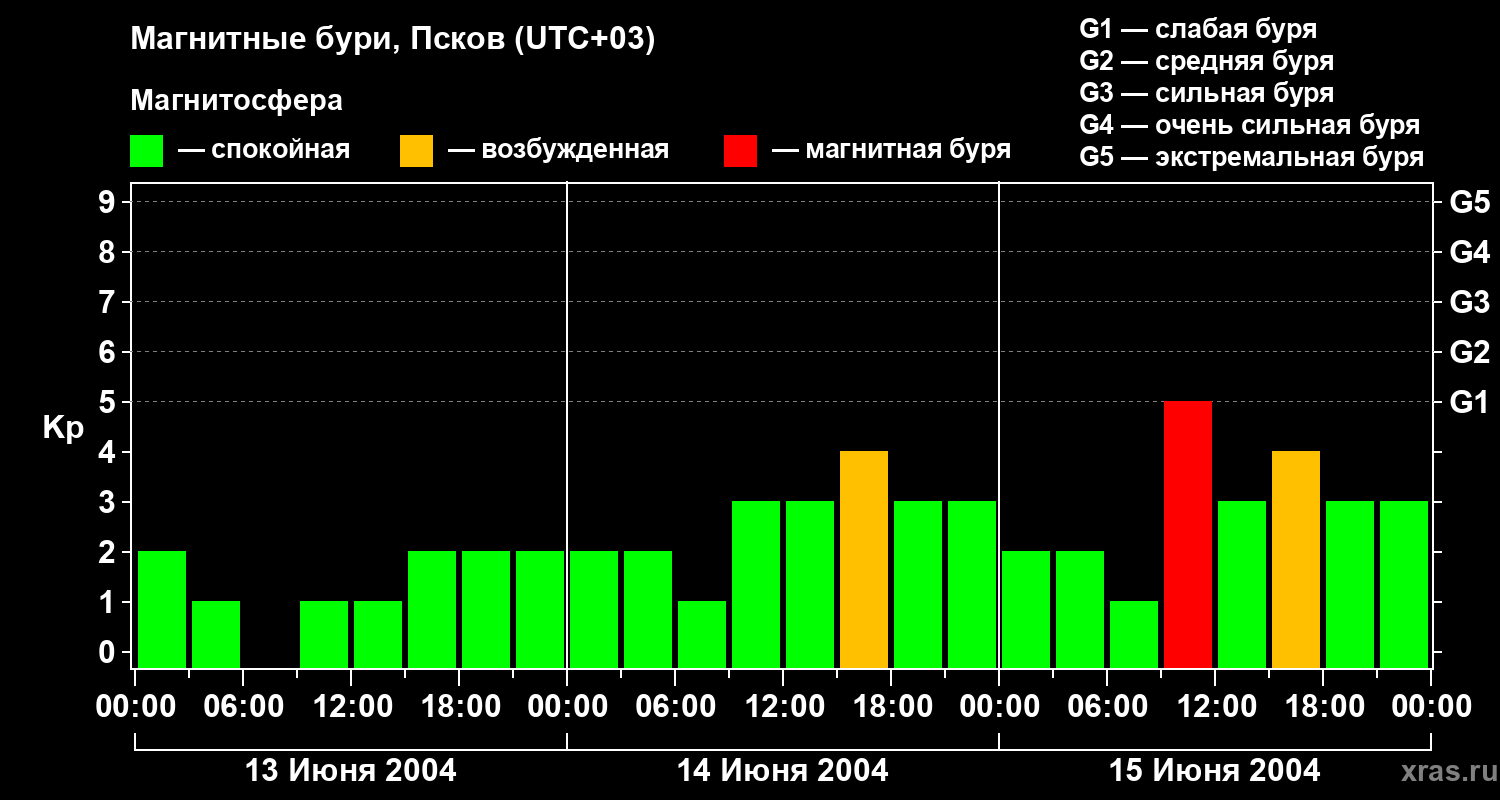Image resolution: width=1500 pixels, height=800 pixels.
Task: Select the orange Kp 4 bar on 14 June
Action: pyautogui.click(x=864, y=560)
